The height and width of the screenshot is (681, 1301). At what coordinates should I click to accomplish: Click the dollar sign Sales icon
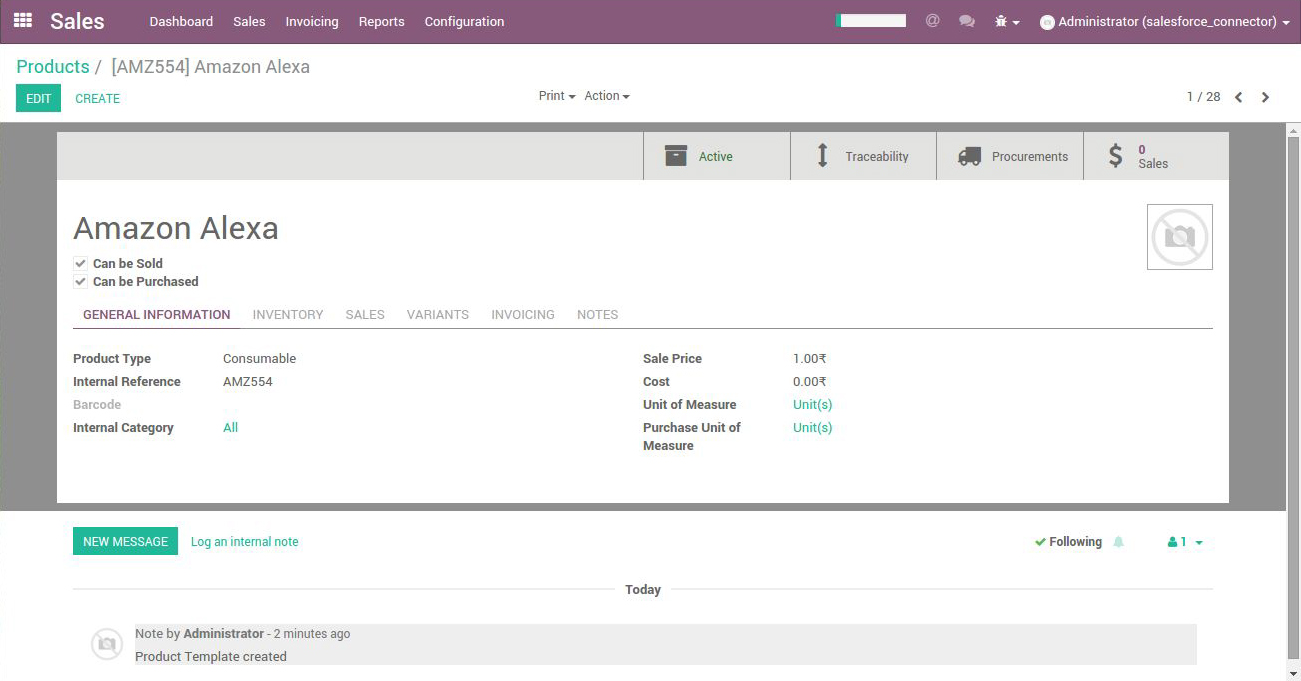(x=1116, y=156)
